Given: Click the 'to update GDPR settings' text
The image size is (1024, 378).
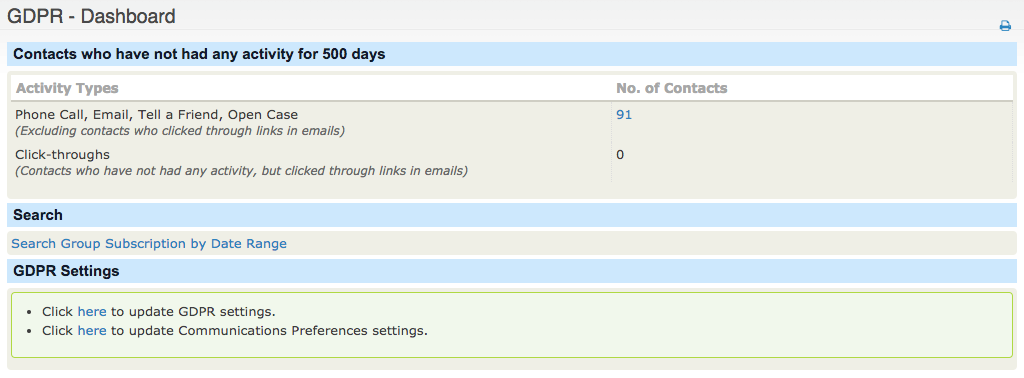Looking at the screenshot, I should pyautogui.click(x=193, y=311).
